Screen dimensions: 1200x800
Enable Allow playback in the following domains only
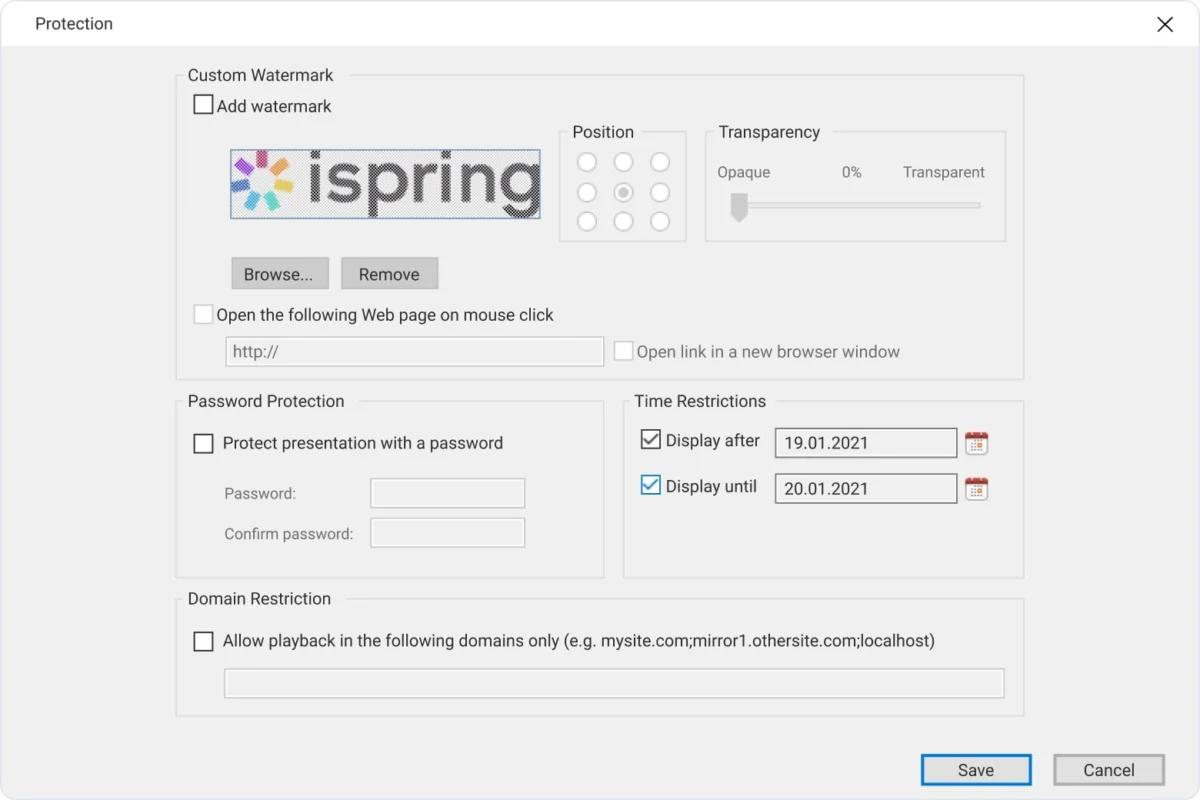point(203,641)
